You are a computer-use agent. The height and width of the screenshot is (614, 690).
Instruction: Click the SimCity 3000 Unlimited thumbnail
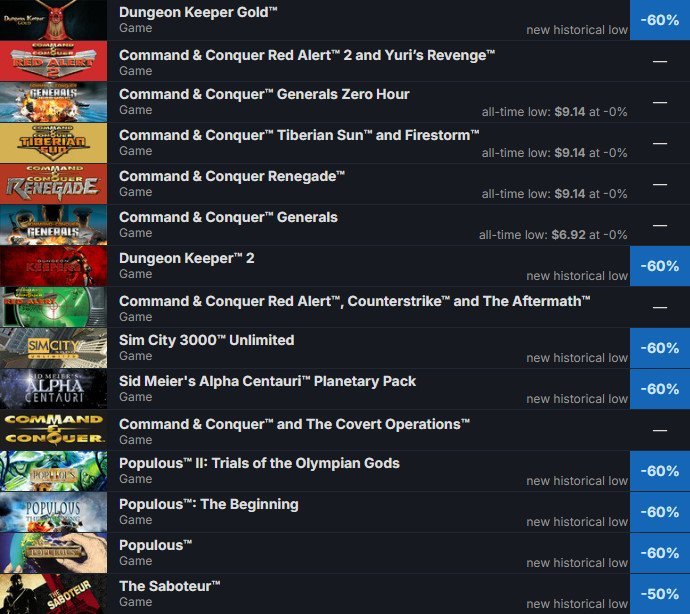point(53,348)
